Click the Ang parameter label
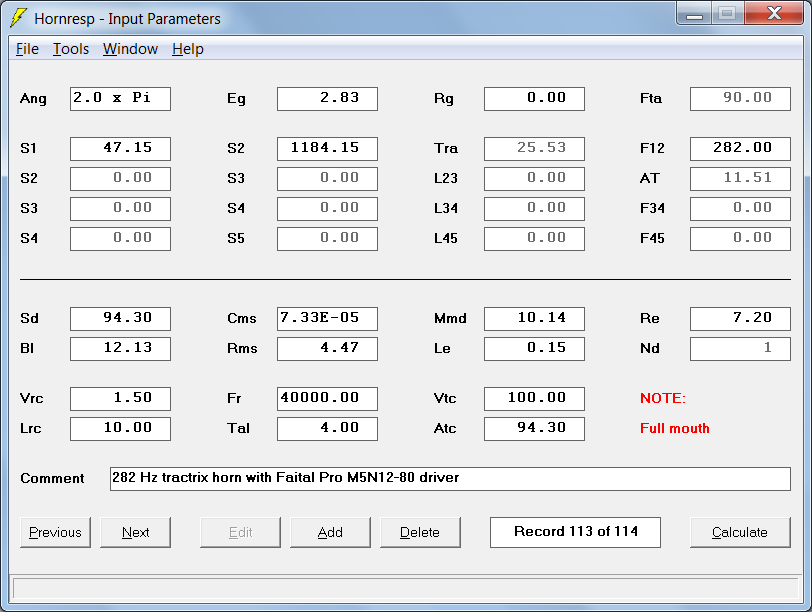The width and height of the screenshot is (812, 612). tap(33, 99)
